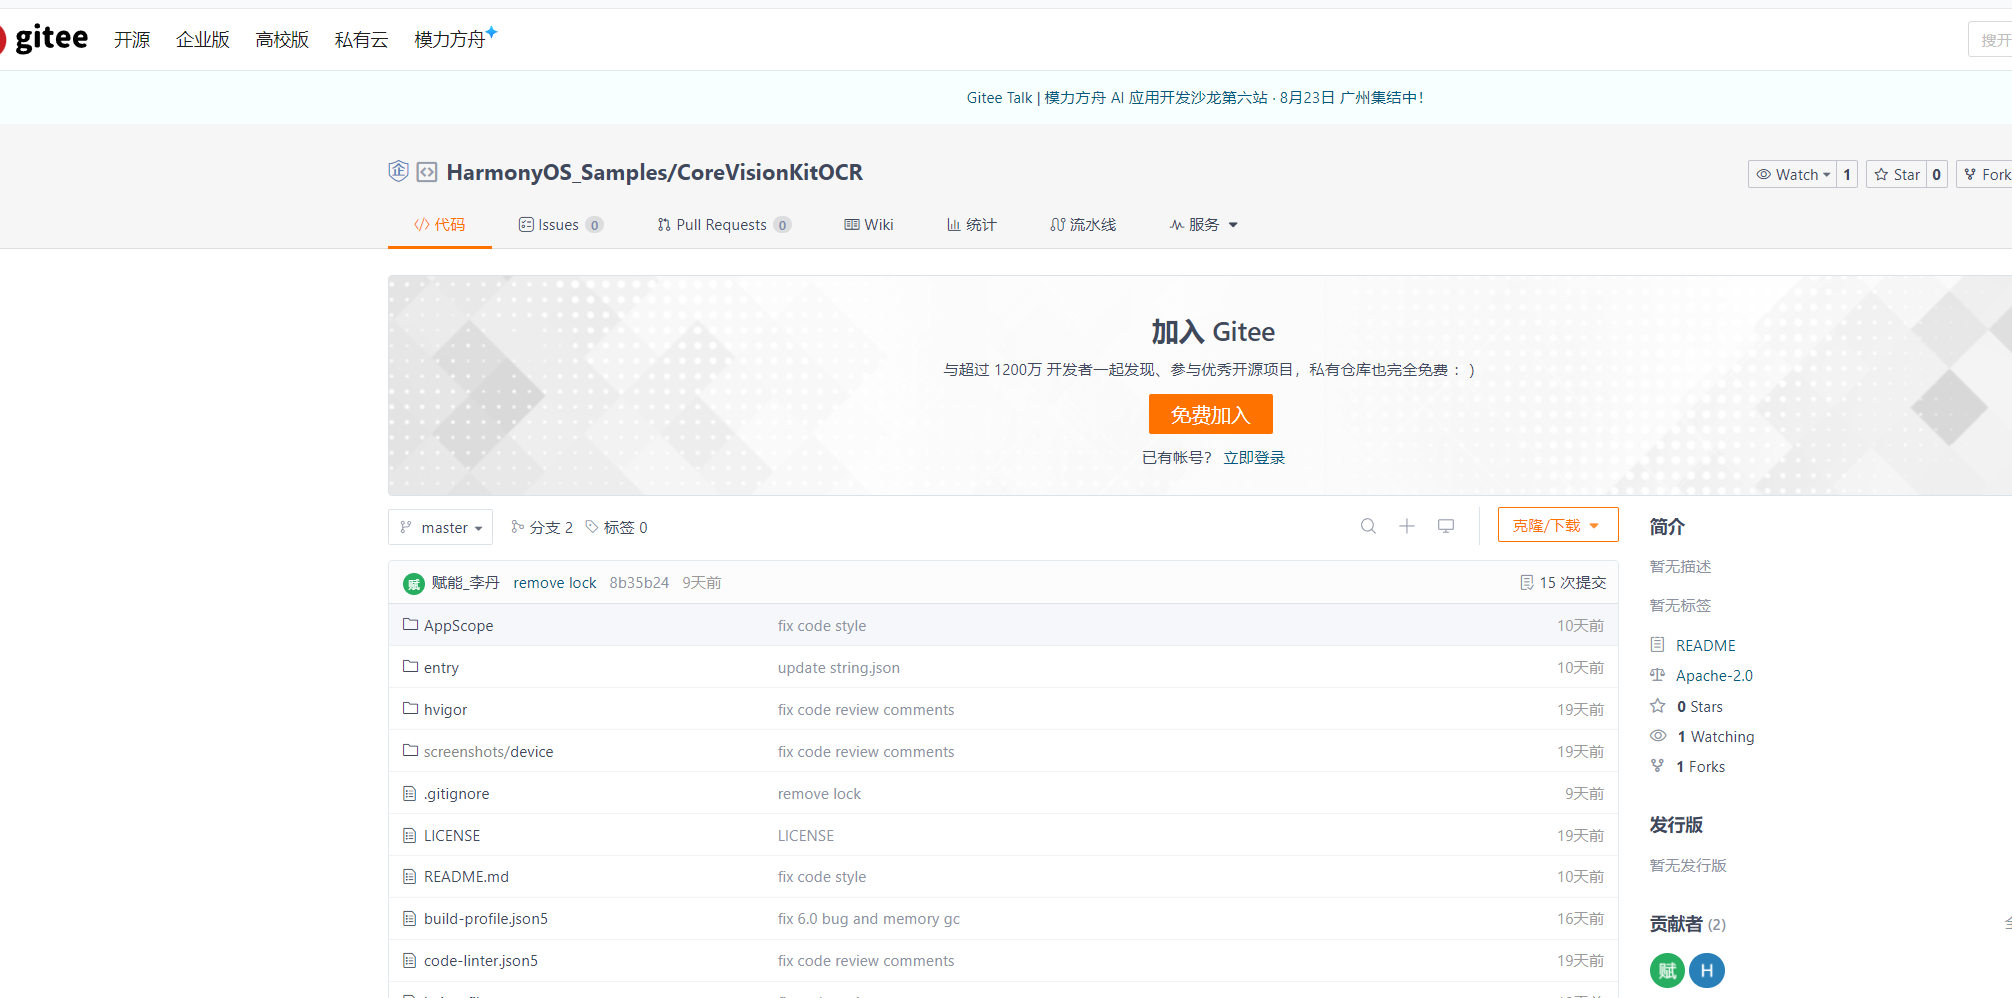Switch to the Pull Requests tab
This screenshot has height=998, width=2012.
(x=723, y=224)
